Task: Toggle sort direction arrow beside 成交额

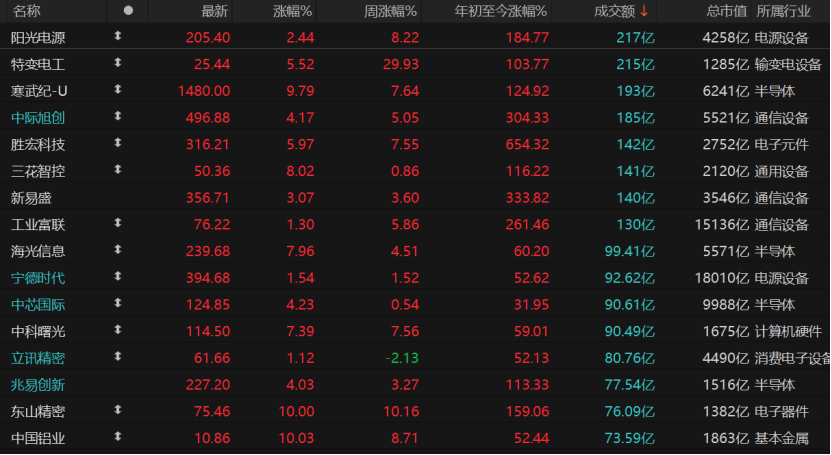Action: pyautogui.click(x=644, y=11)
